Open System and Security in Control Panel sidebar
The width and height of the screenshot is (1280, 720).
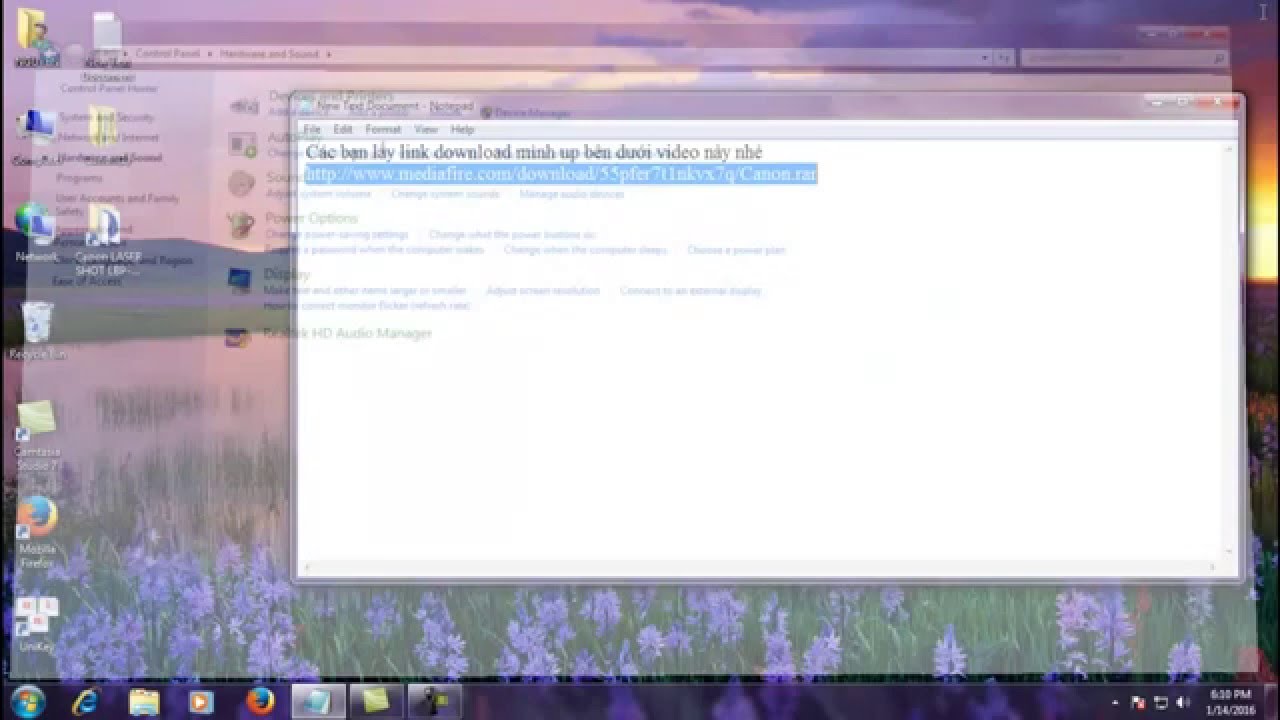[x=106, y=117]
